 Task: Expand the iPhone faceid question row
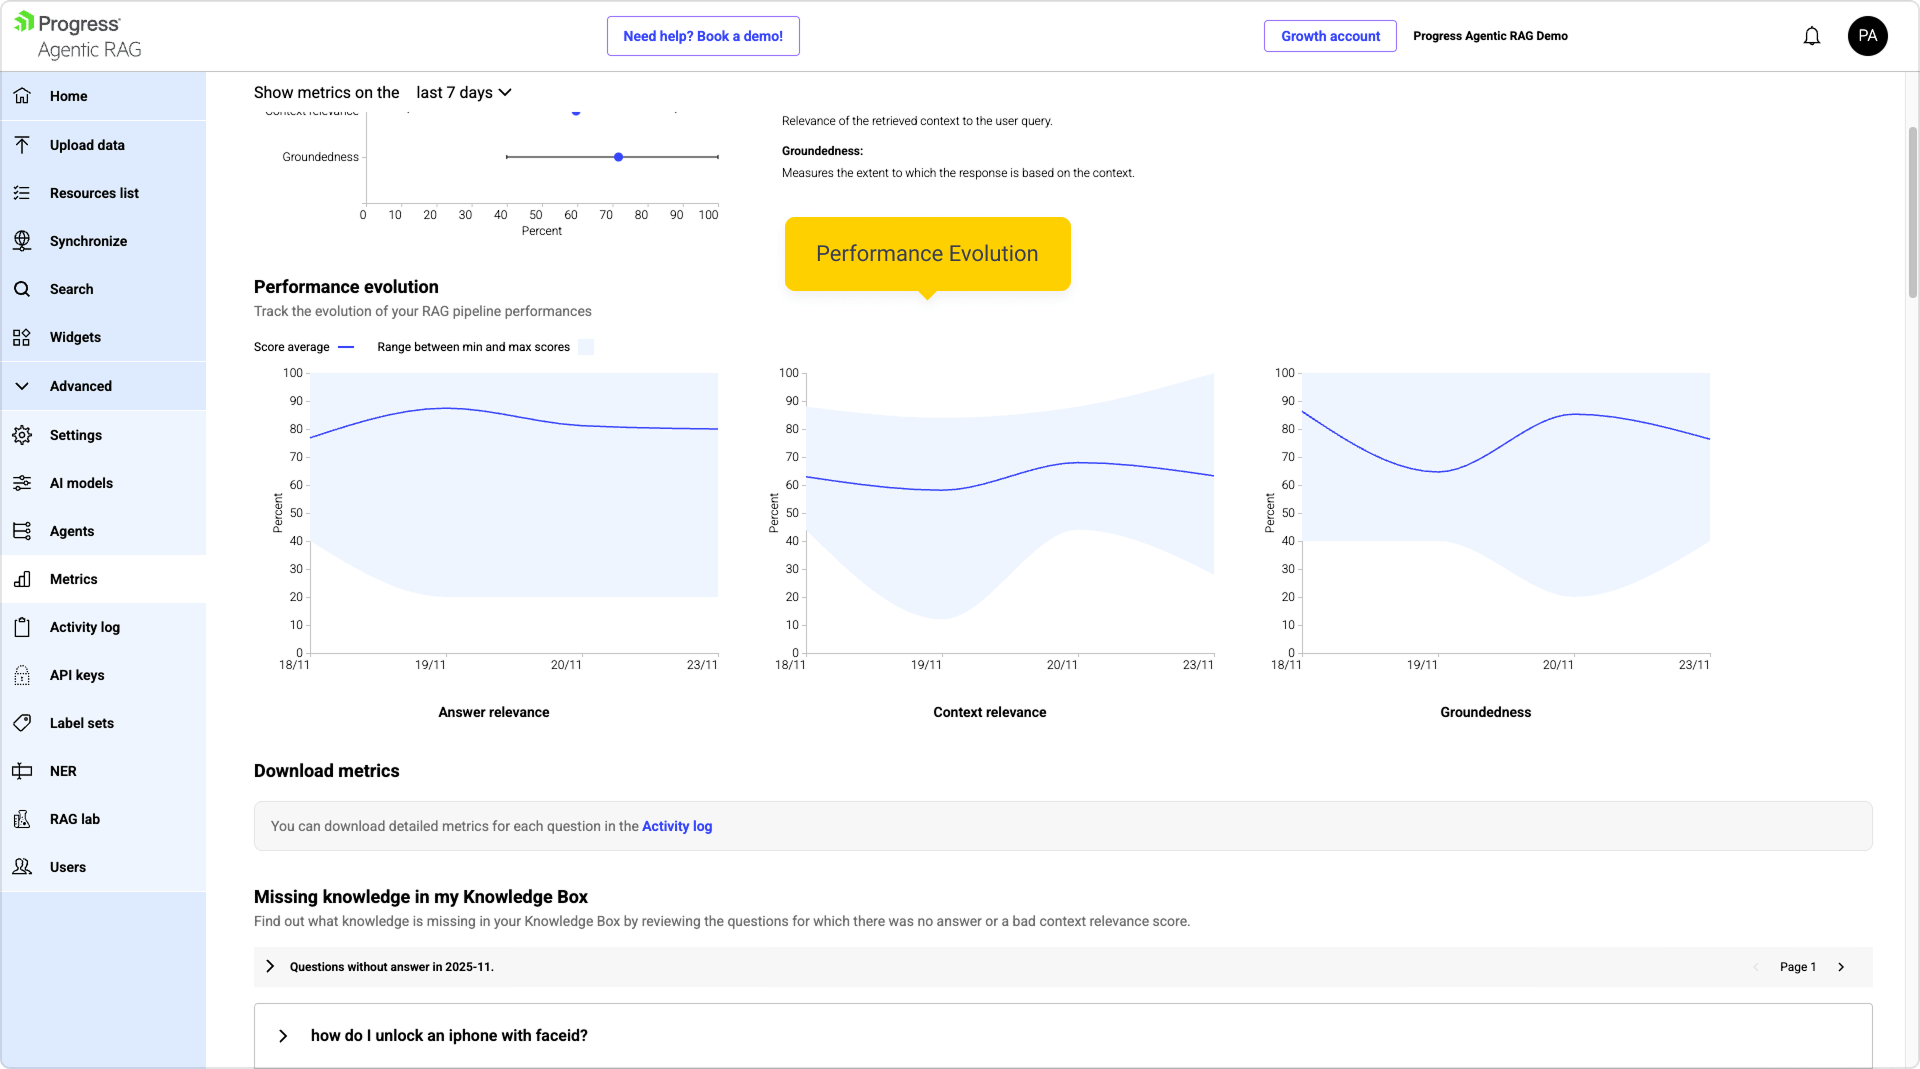[283, 1036]
